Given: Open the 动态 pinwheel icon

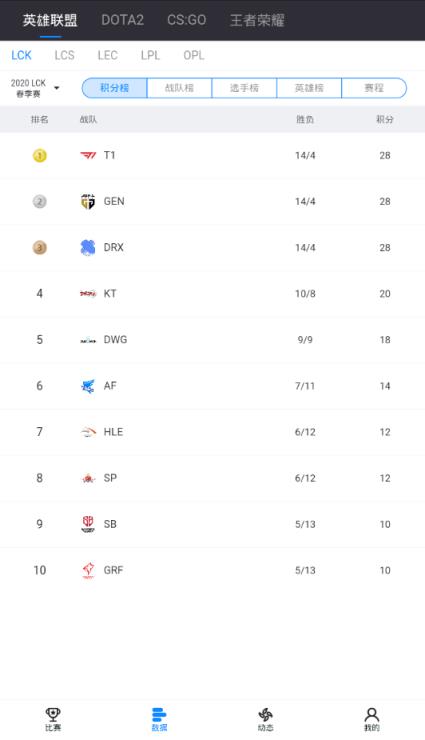Looking at the screenshot, I should coord(266,714).
